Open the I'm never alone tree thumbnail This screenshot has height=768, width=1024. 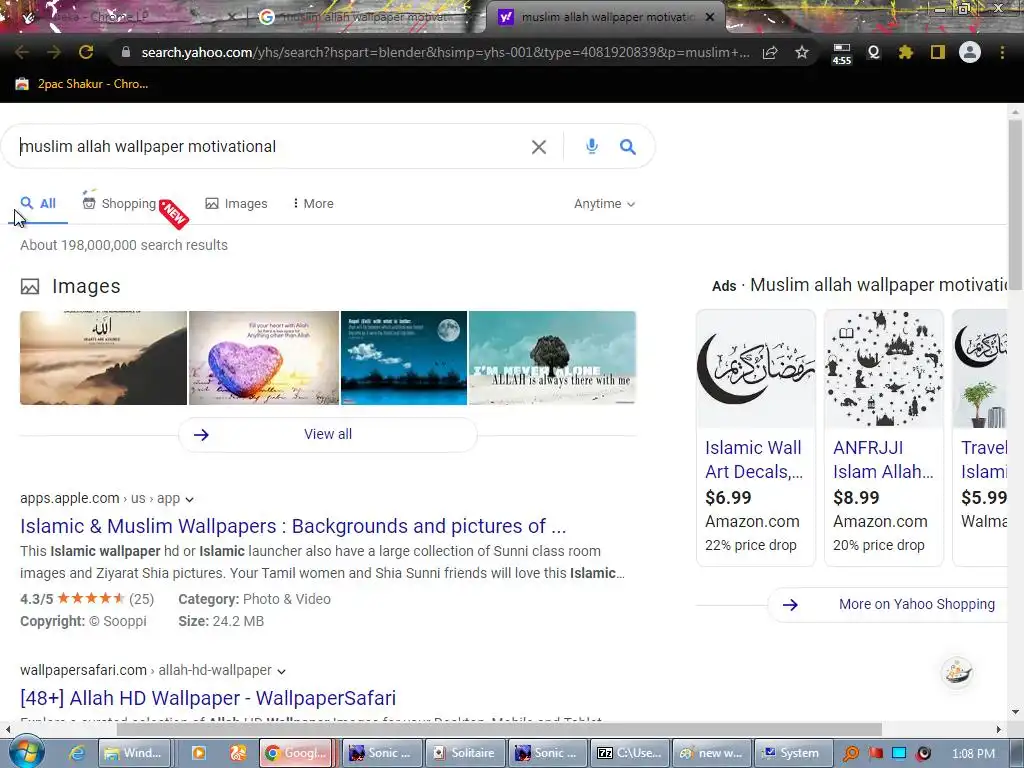(x=552, y=358)
